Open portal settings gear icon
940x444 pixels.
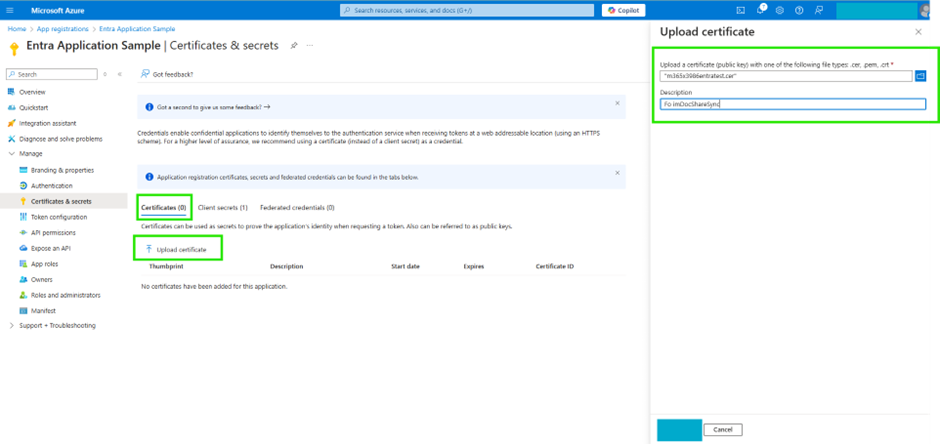pos(779,10)
